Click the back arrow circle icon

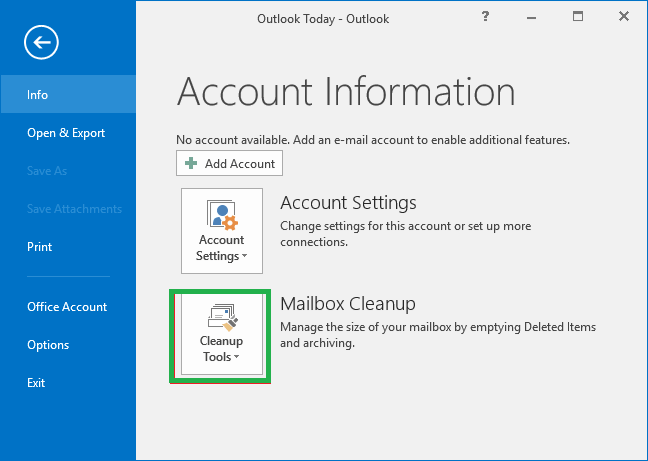pos(41,42)
